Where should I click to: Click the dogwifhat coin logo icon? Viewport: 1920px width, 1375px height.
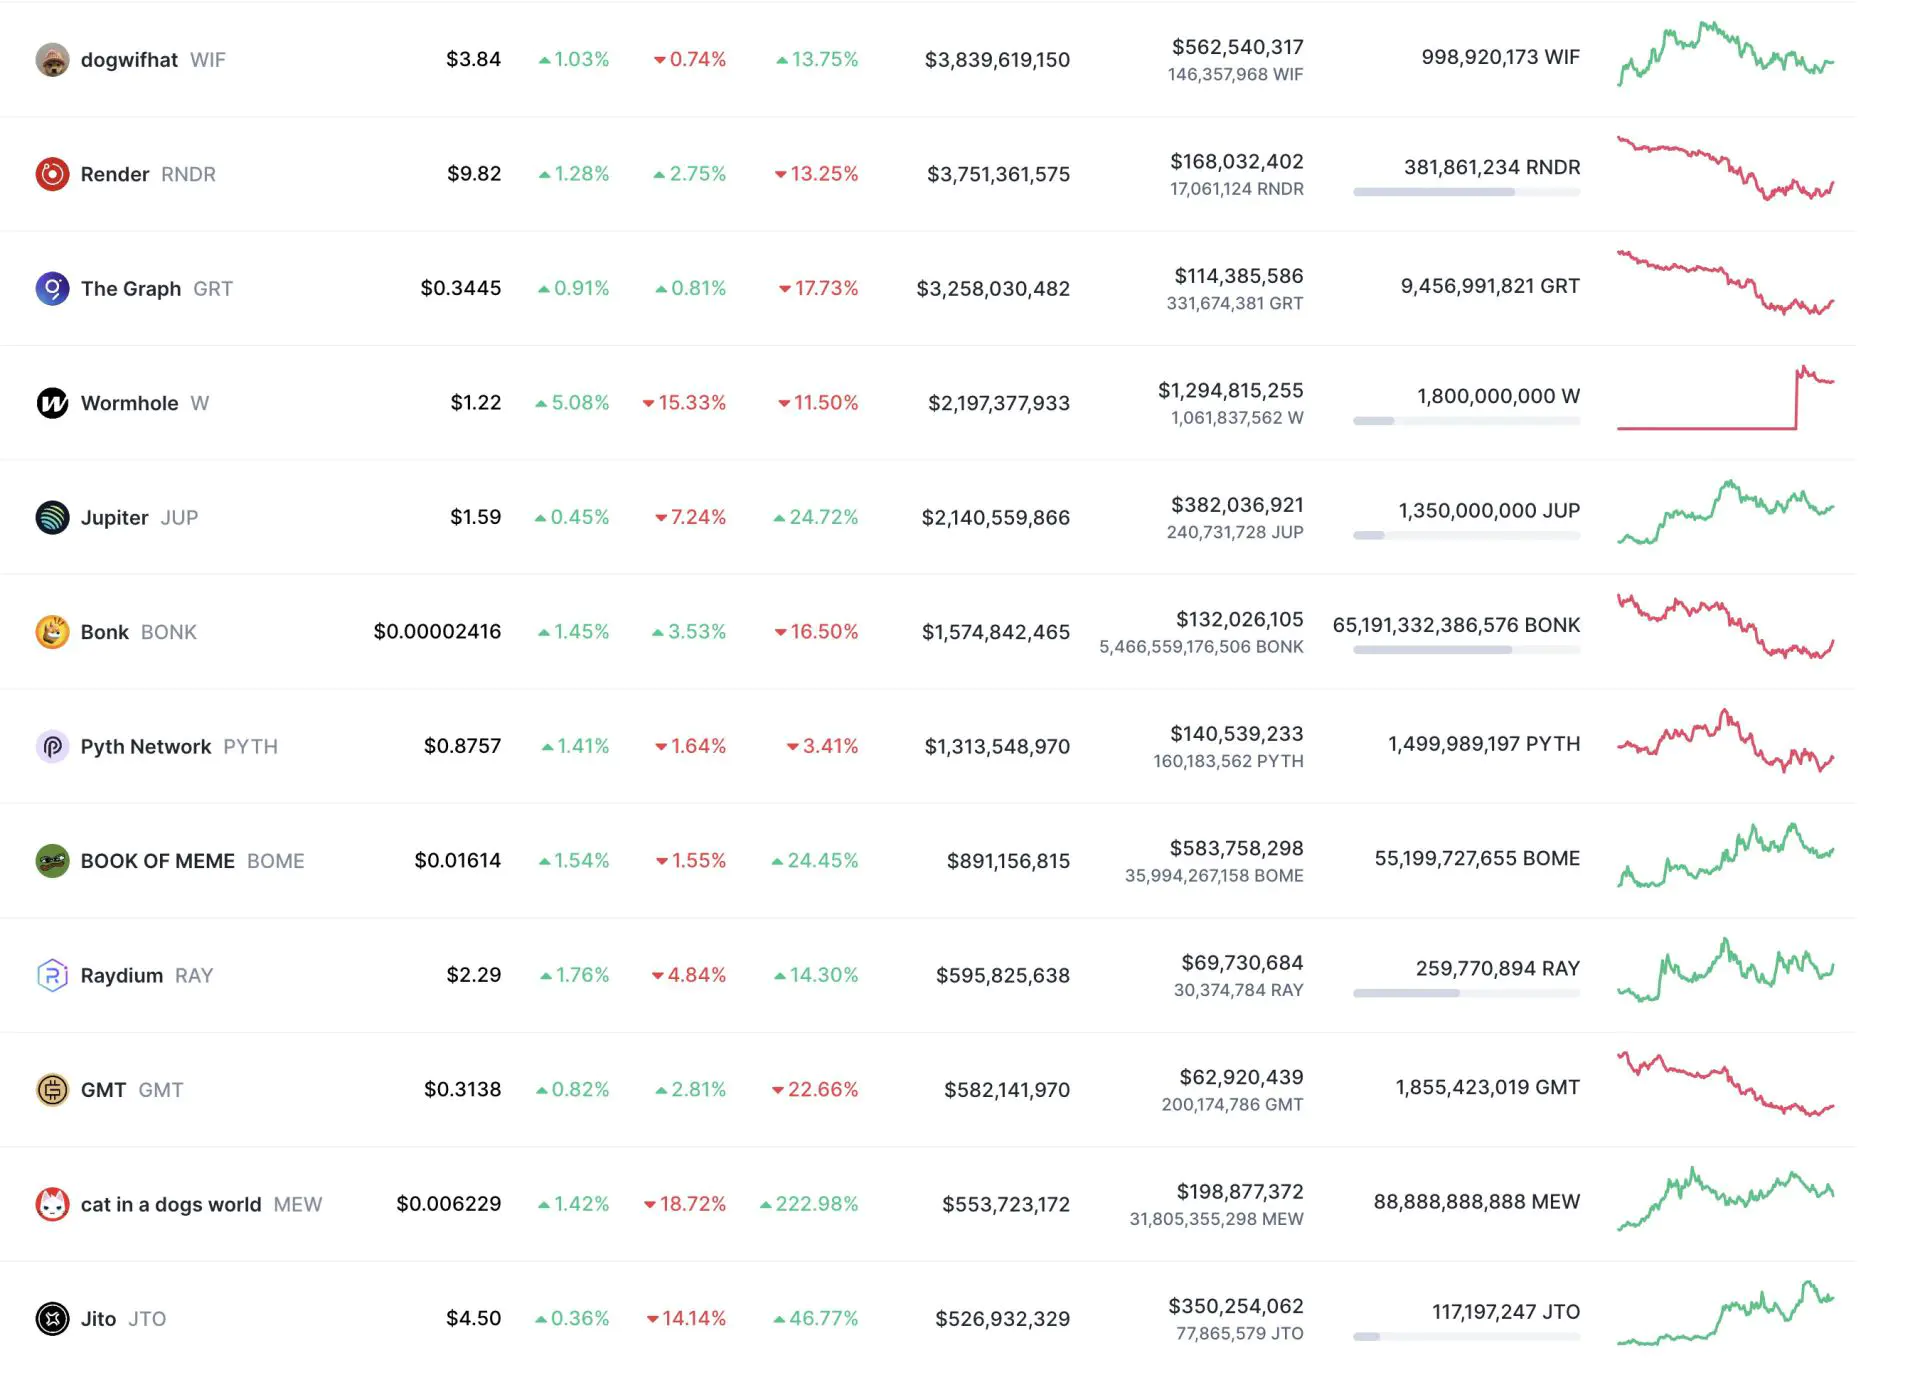[x=52, y=60]
